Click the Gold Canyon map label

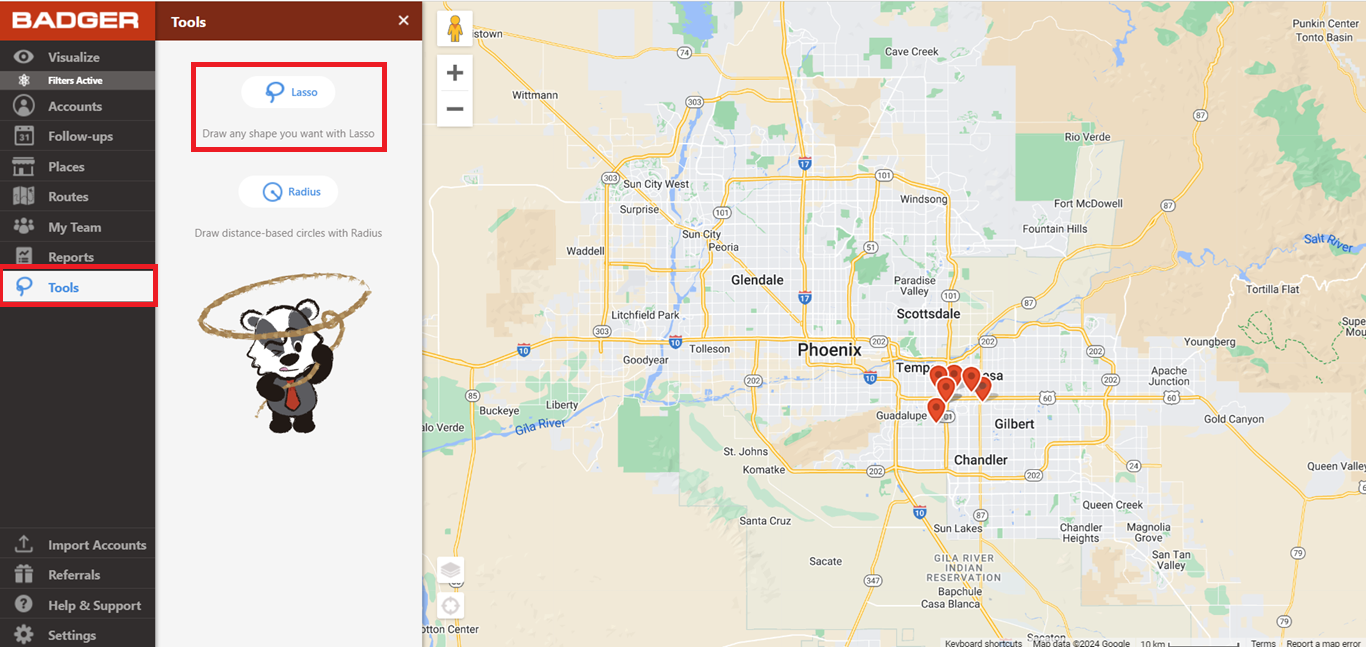1232,419
